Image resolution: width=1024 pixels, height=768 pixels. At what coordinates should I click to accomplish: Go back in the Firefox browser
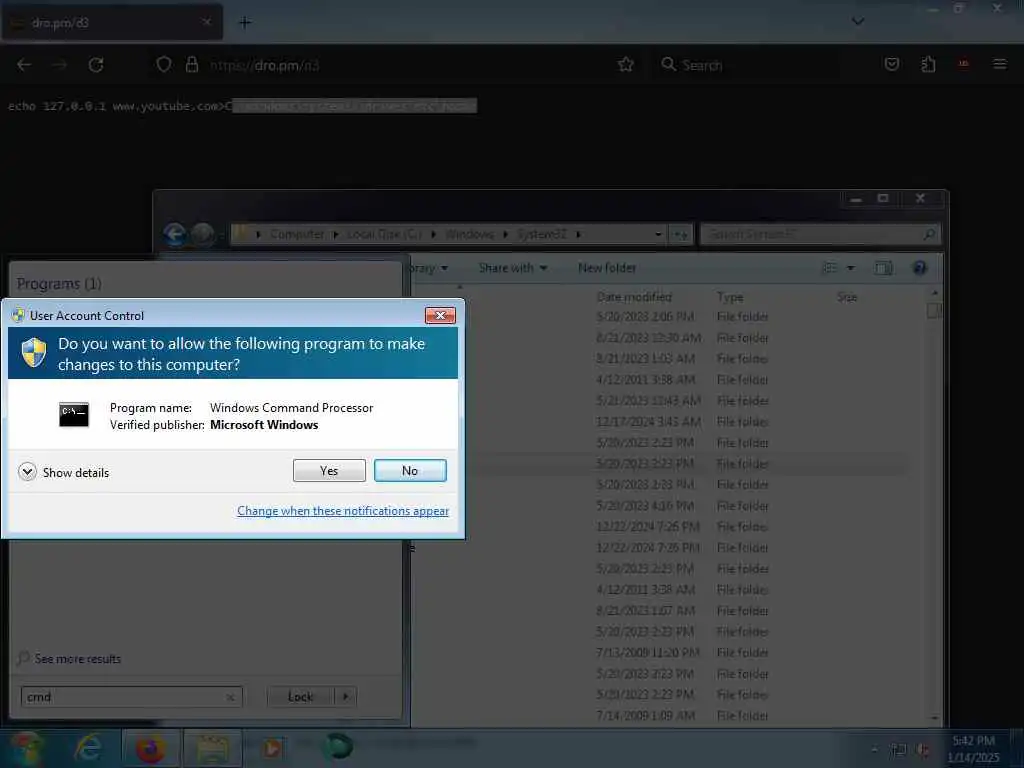coord(24,65)
